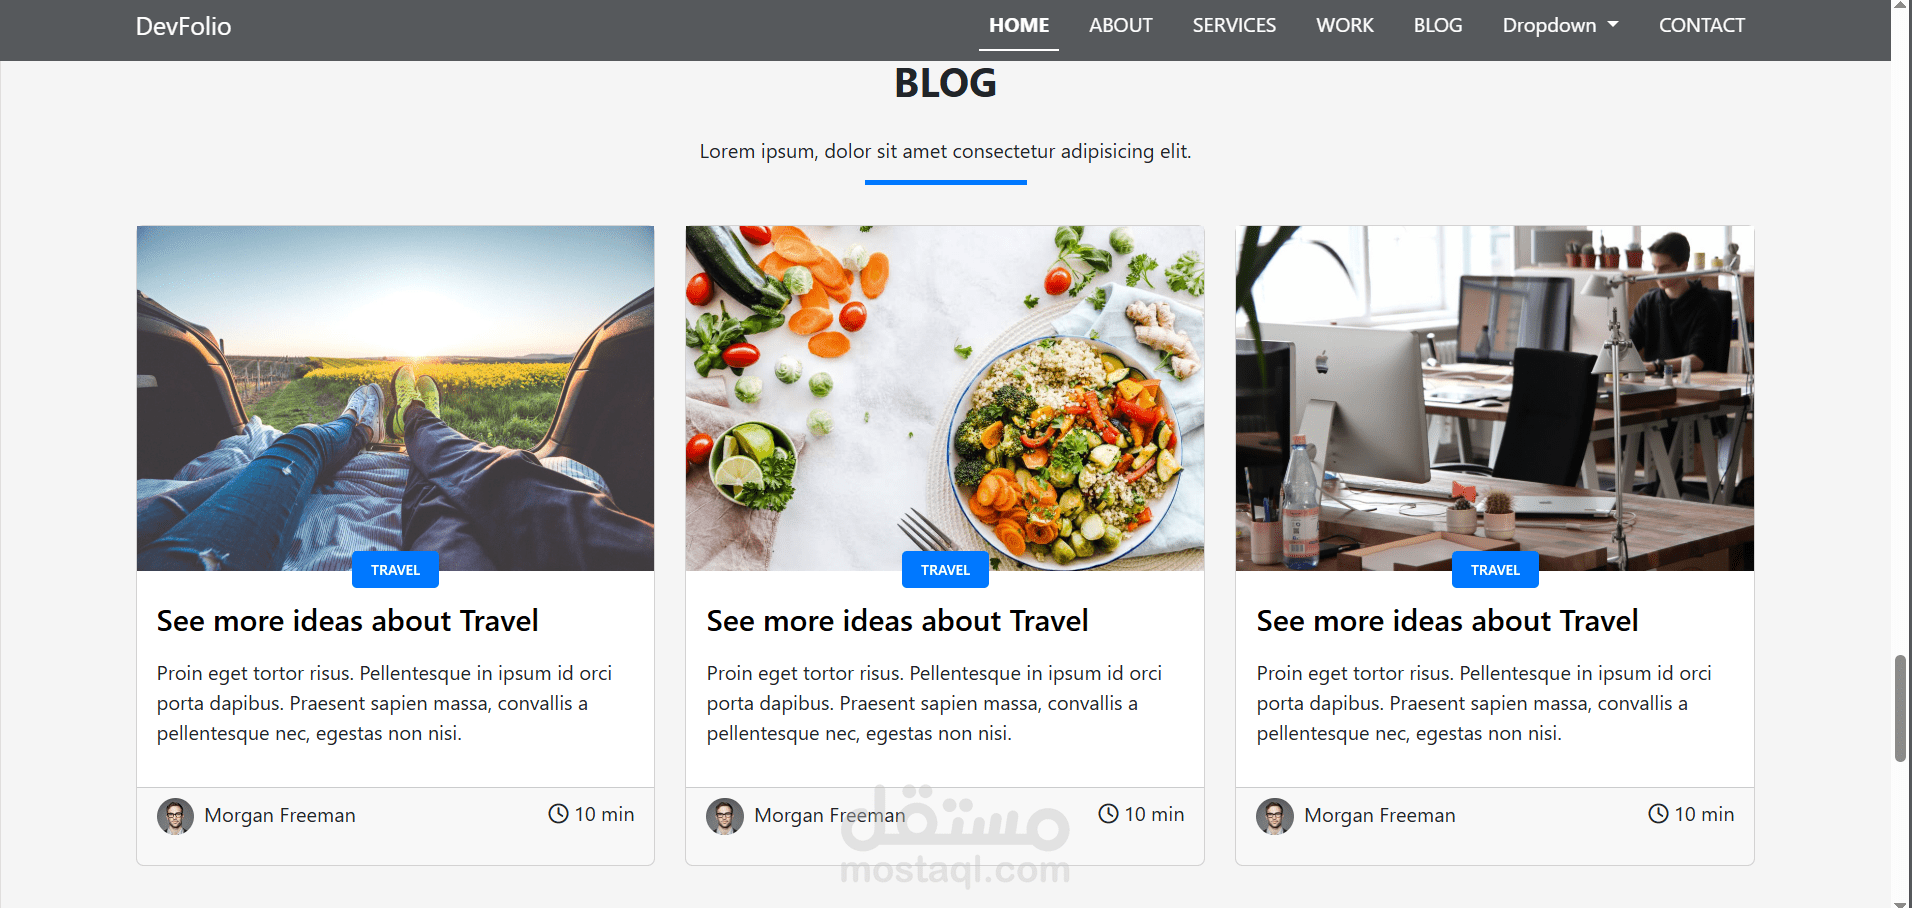The height and width of the screenshot is (908, 1912).
Task: Click the page vertical scrollbar thumb
Action: tap(1900, 709)
